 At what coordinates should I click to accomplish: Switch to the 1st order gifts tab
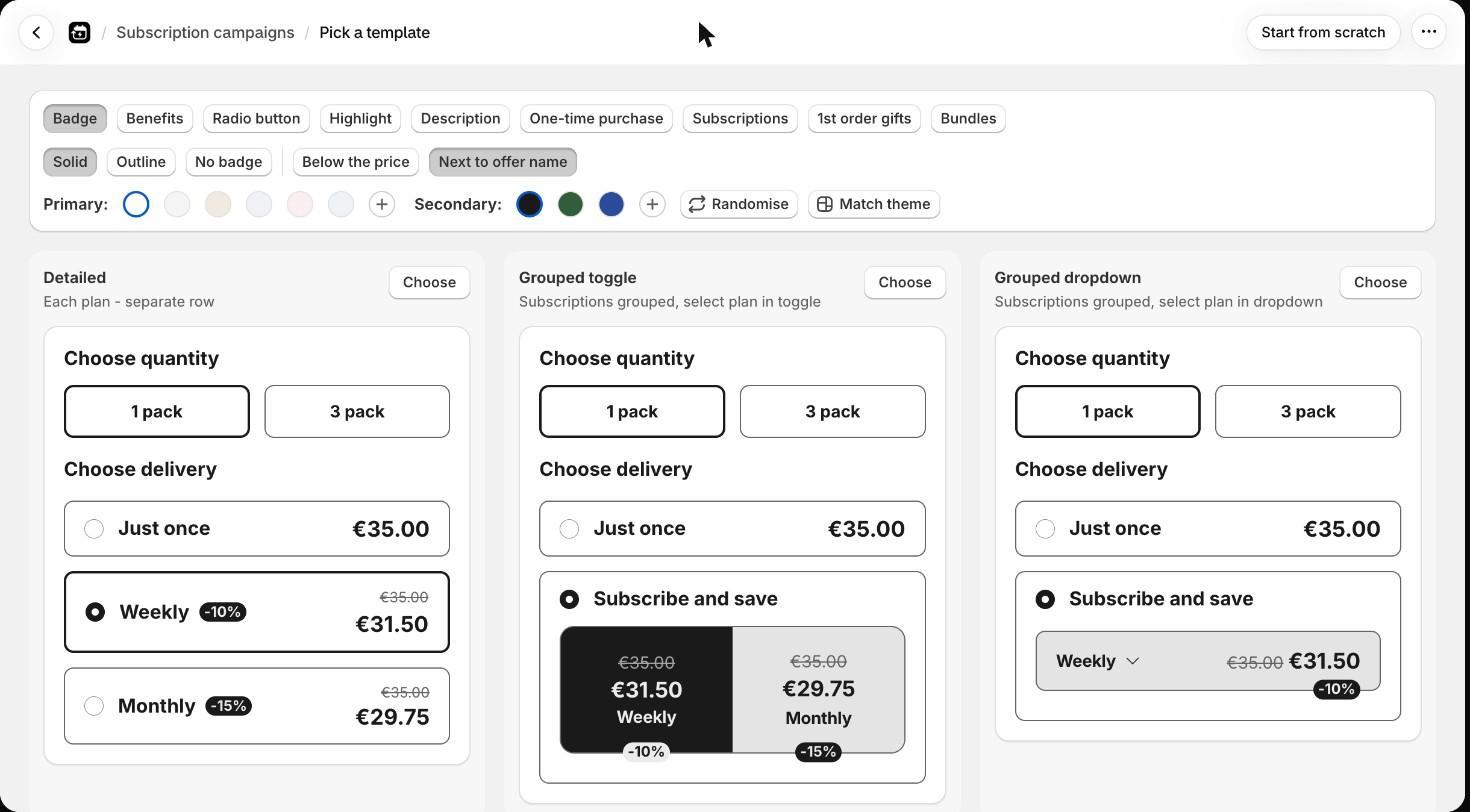(x=864, y=118)
